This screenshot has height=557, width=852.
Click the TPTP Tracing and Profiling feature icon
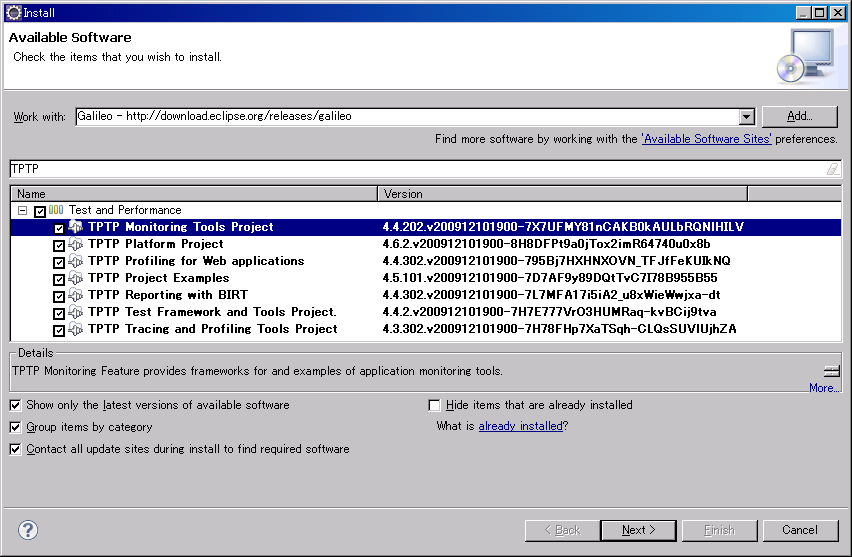coord(75,330)
